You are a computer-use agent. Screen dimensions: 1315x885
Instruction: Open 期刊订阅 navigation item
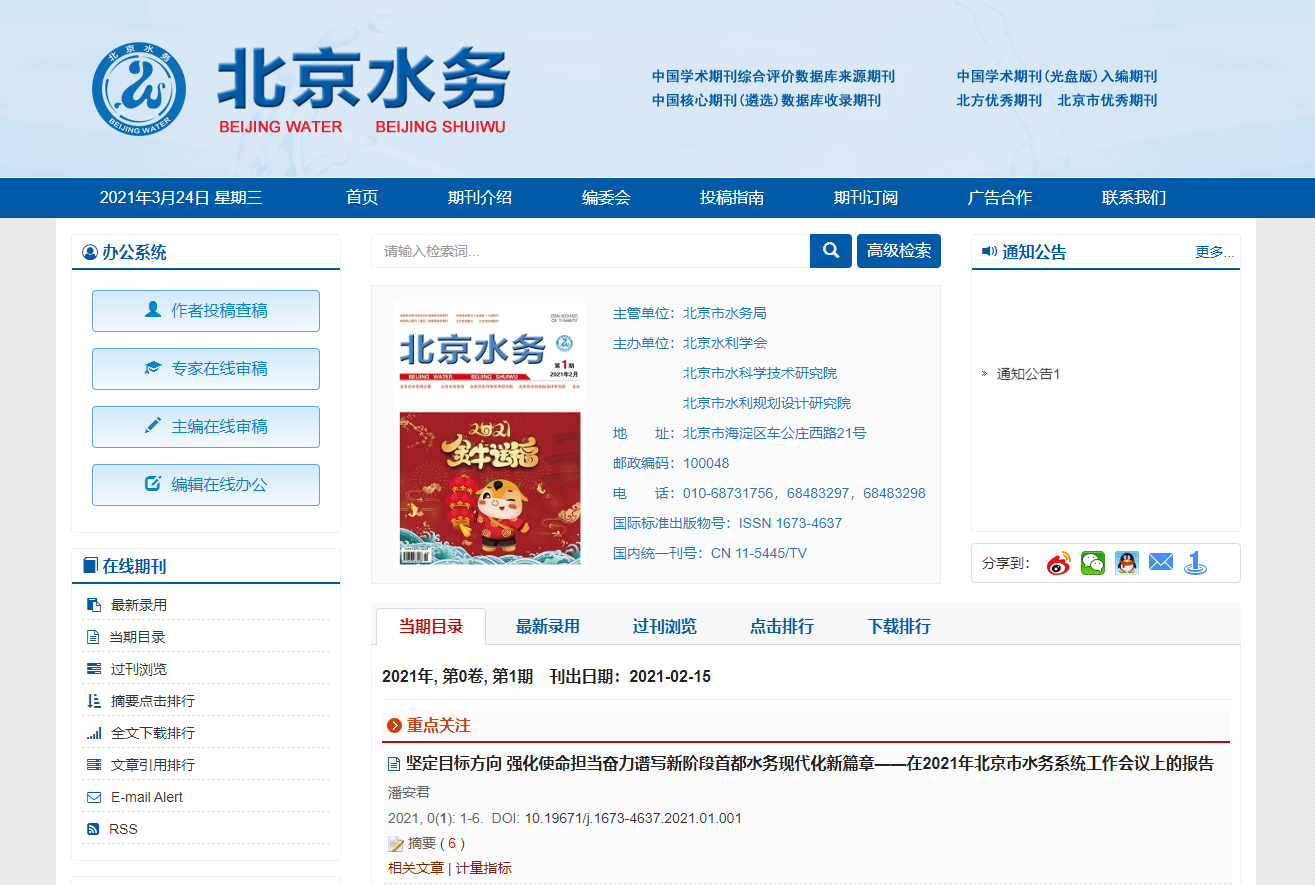pyautogui.click(x=866, y=198)
